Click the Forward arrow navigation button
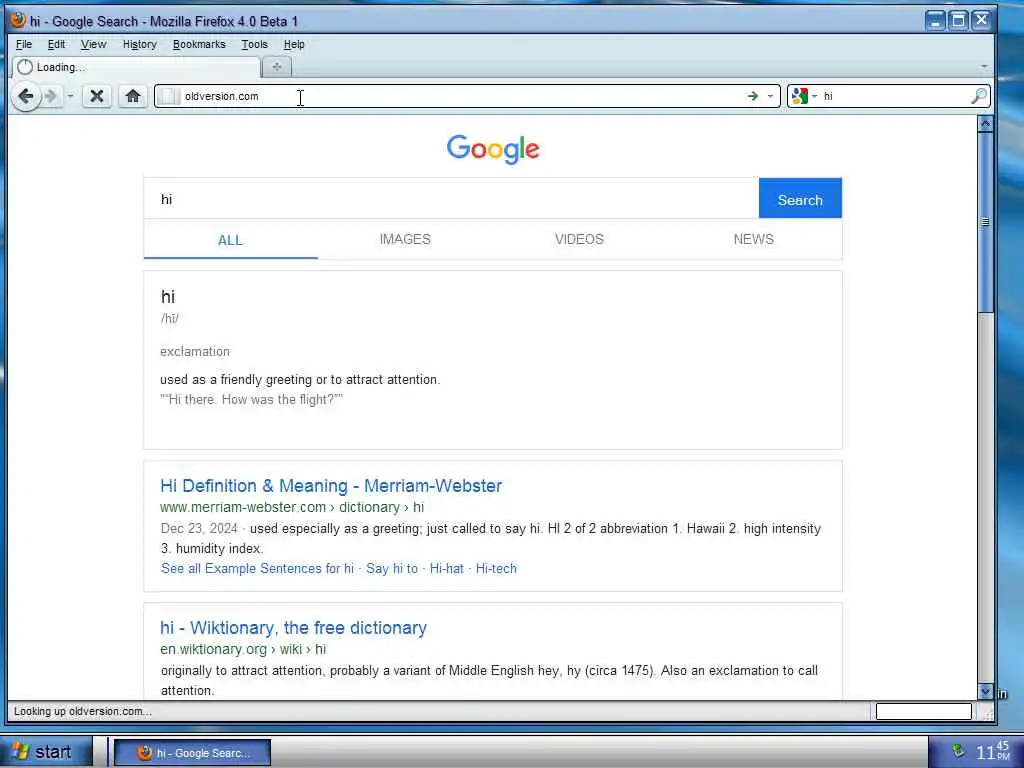The width and height of the screenshot is (1024, 768). point(51,97)
